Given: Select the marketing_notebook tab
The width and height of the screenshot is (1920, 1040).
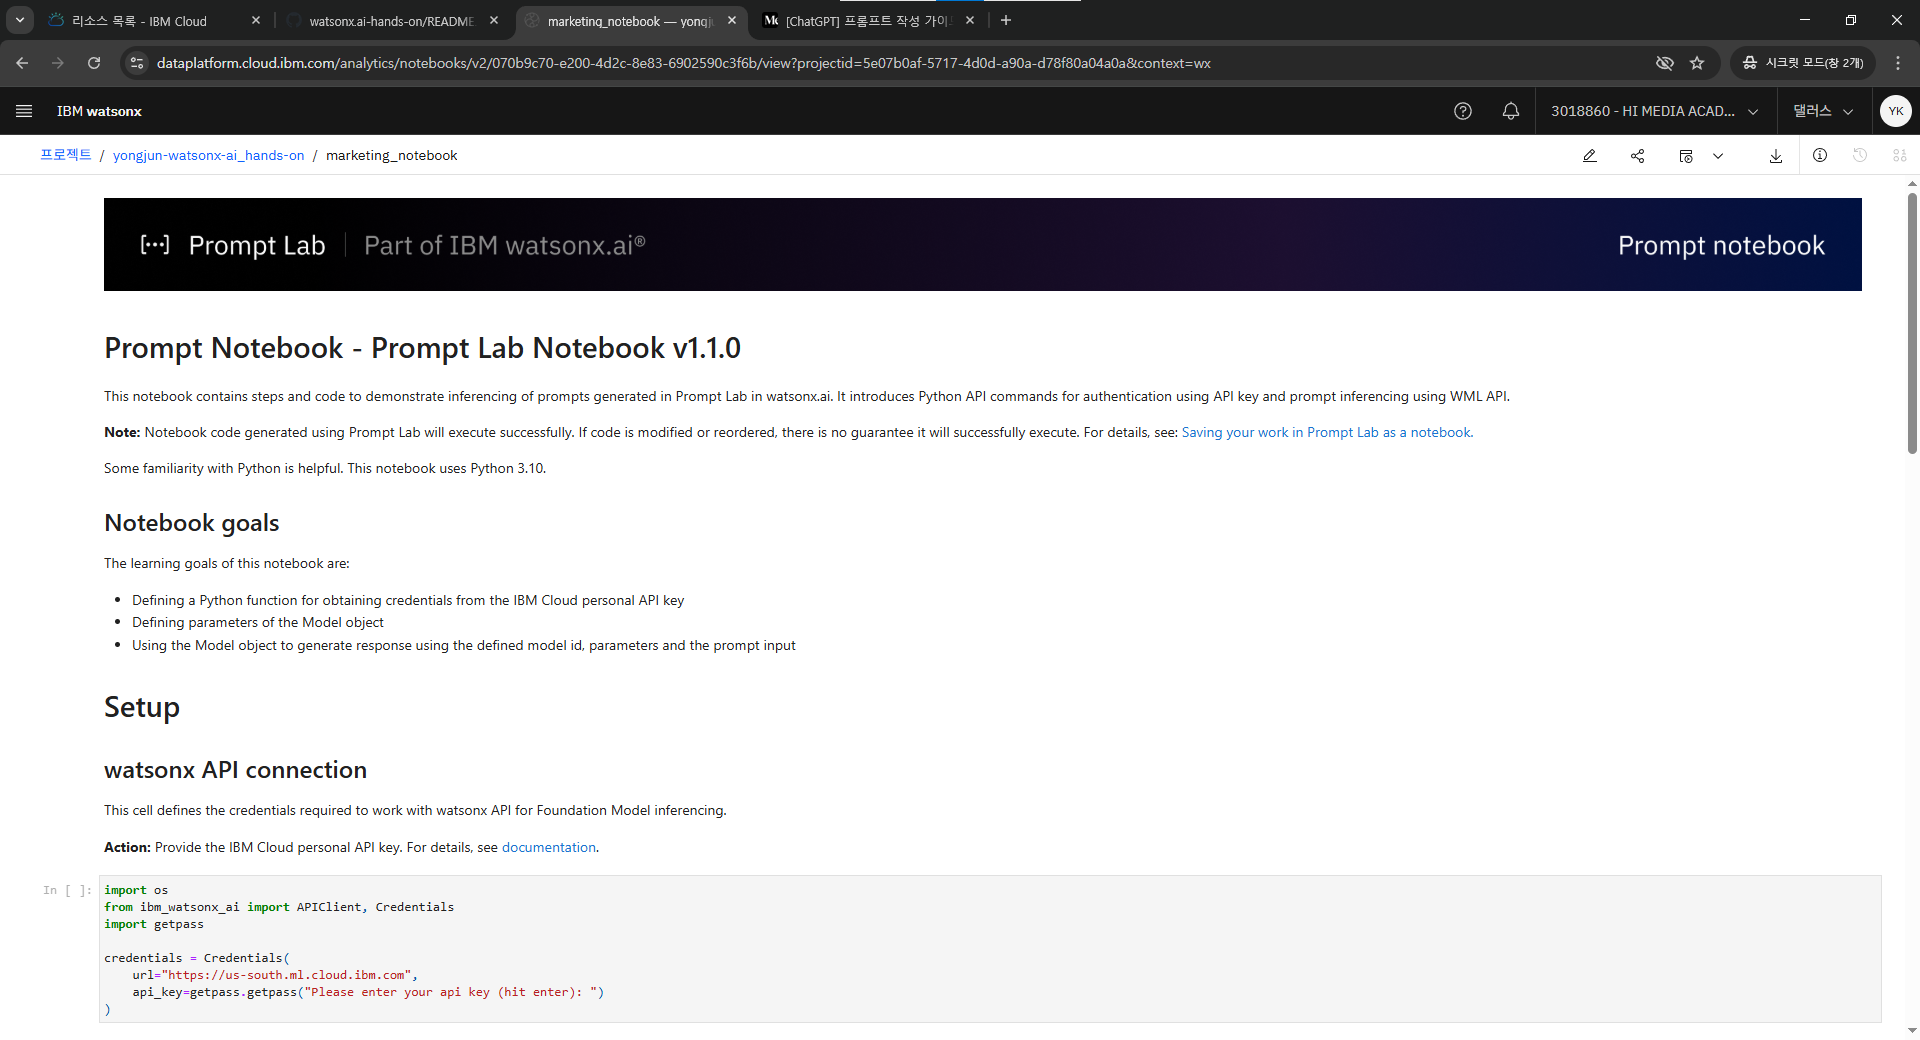Looking at the screenshot, I should [630, 21].
